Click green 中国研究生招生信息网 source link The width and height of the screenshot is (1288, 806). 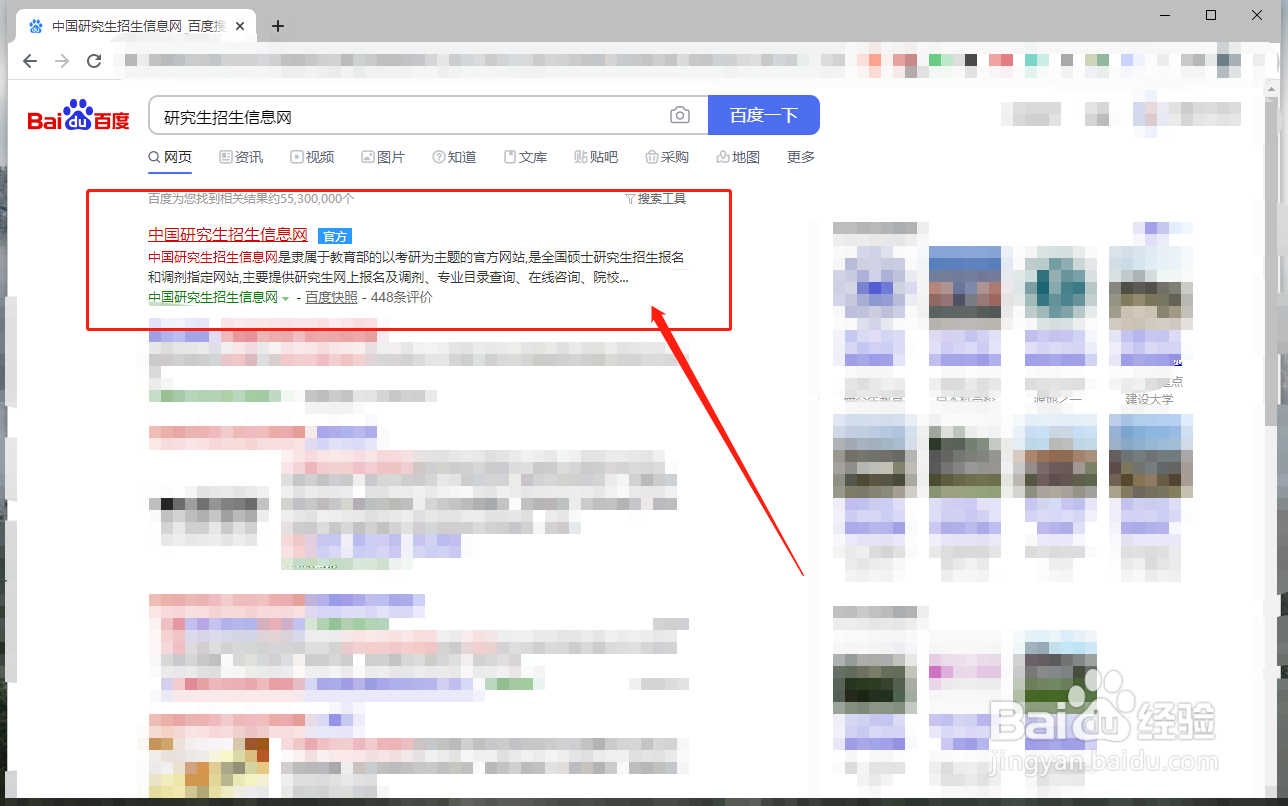213,297
